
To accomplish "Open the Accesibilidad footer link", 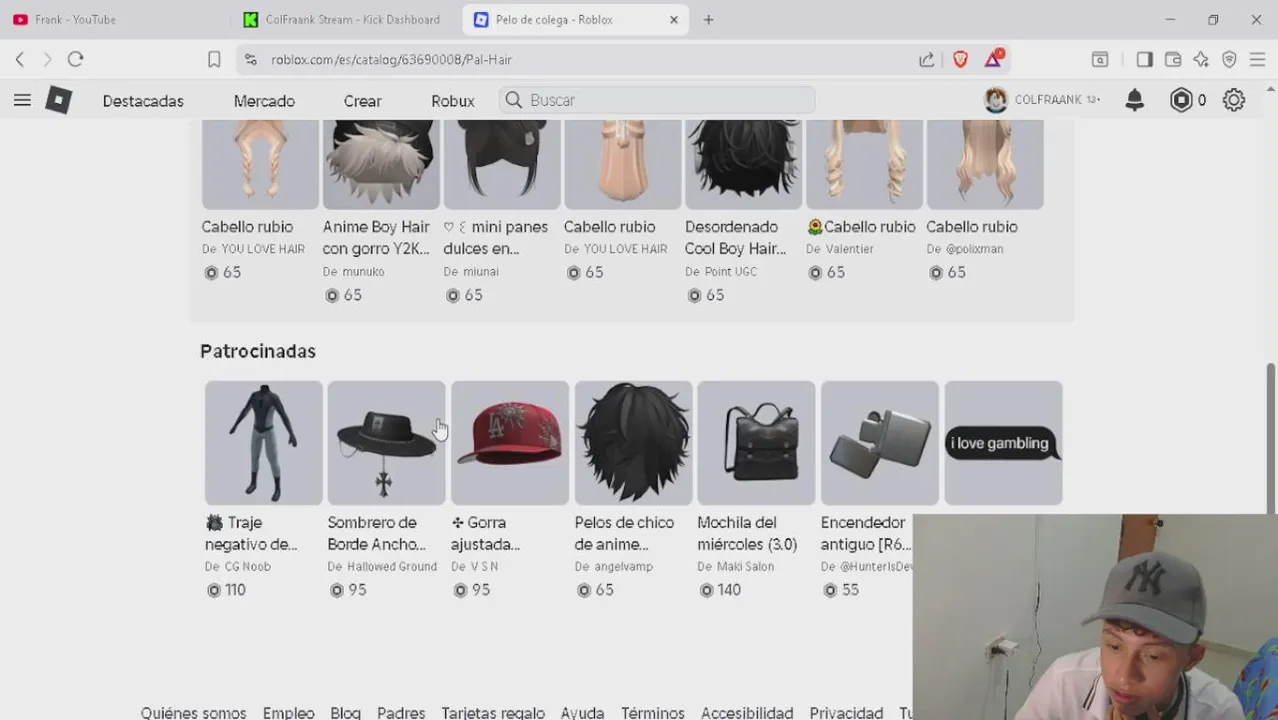I will click(x=747, y=712).
